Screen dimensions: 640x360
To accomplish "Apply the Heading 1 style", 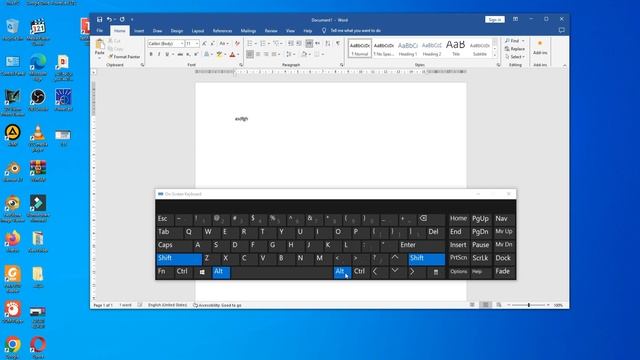I will 407,48.
